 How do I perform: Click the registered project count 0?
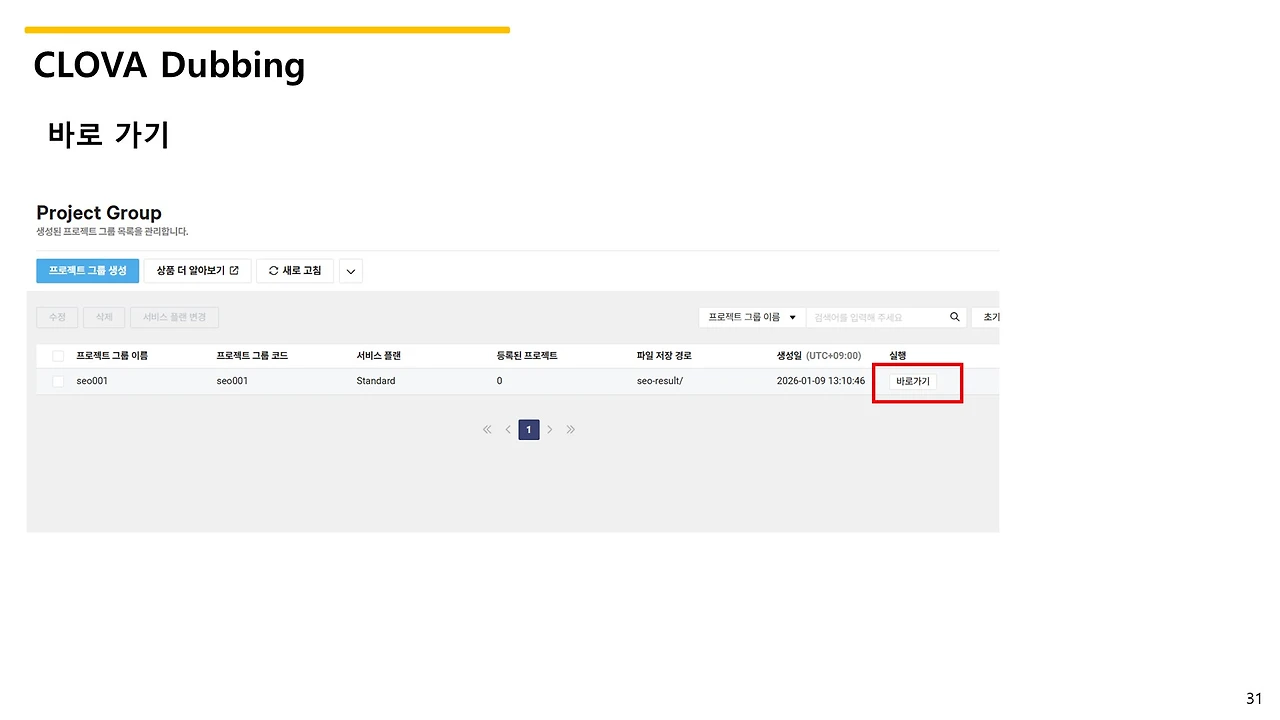(x=499, y=381)
